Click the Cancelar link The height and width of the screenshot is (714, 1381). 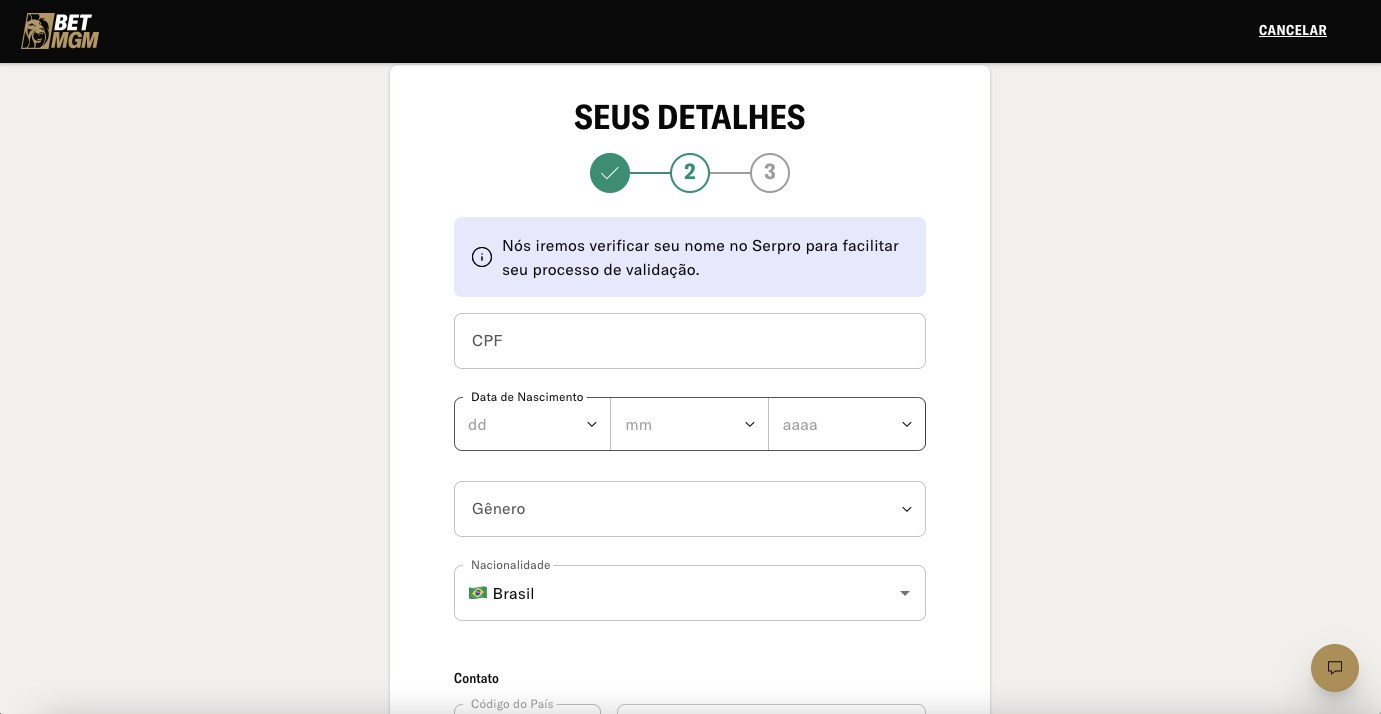pos(1293,31)
